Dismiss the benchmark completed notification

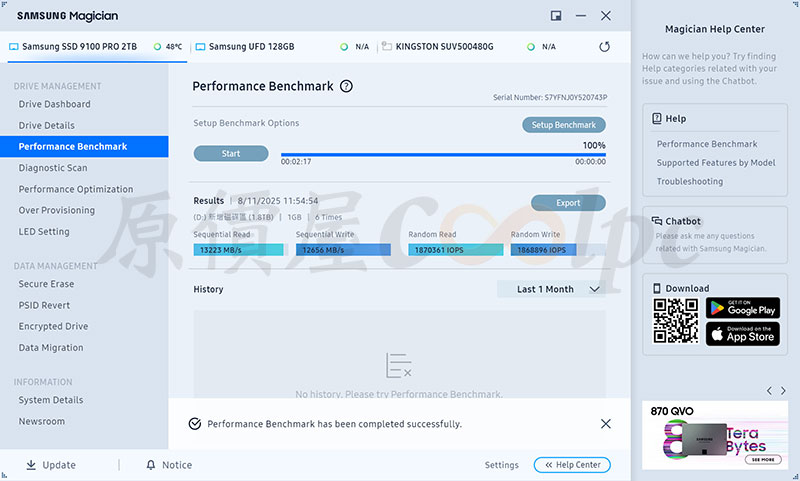[x=606, y=424]
